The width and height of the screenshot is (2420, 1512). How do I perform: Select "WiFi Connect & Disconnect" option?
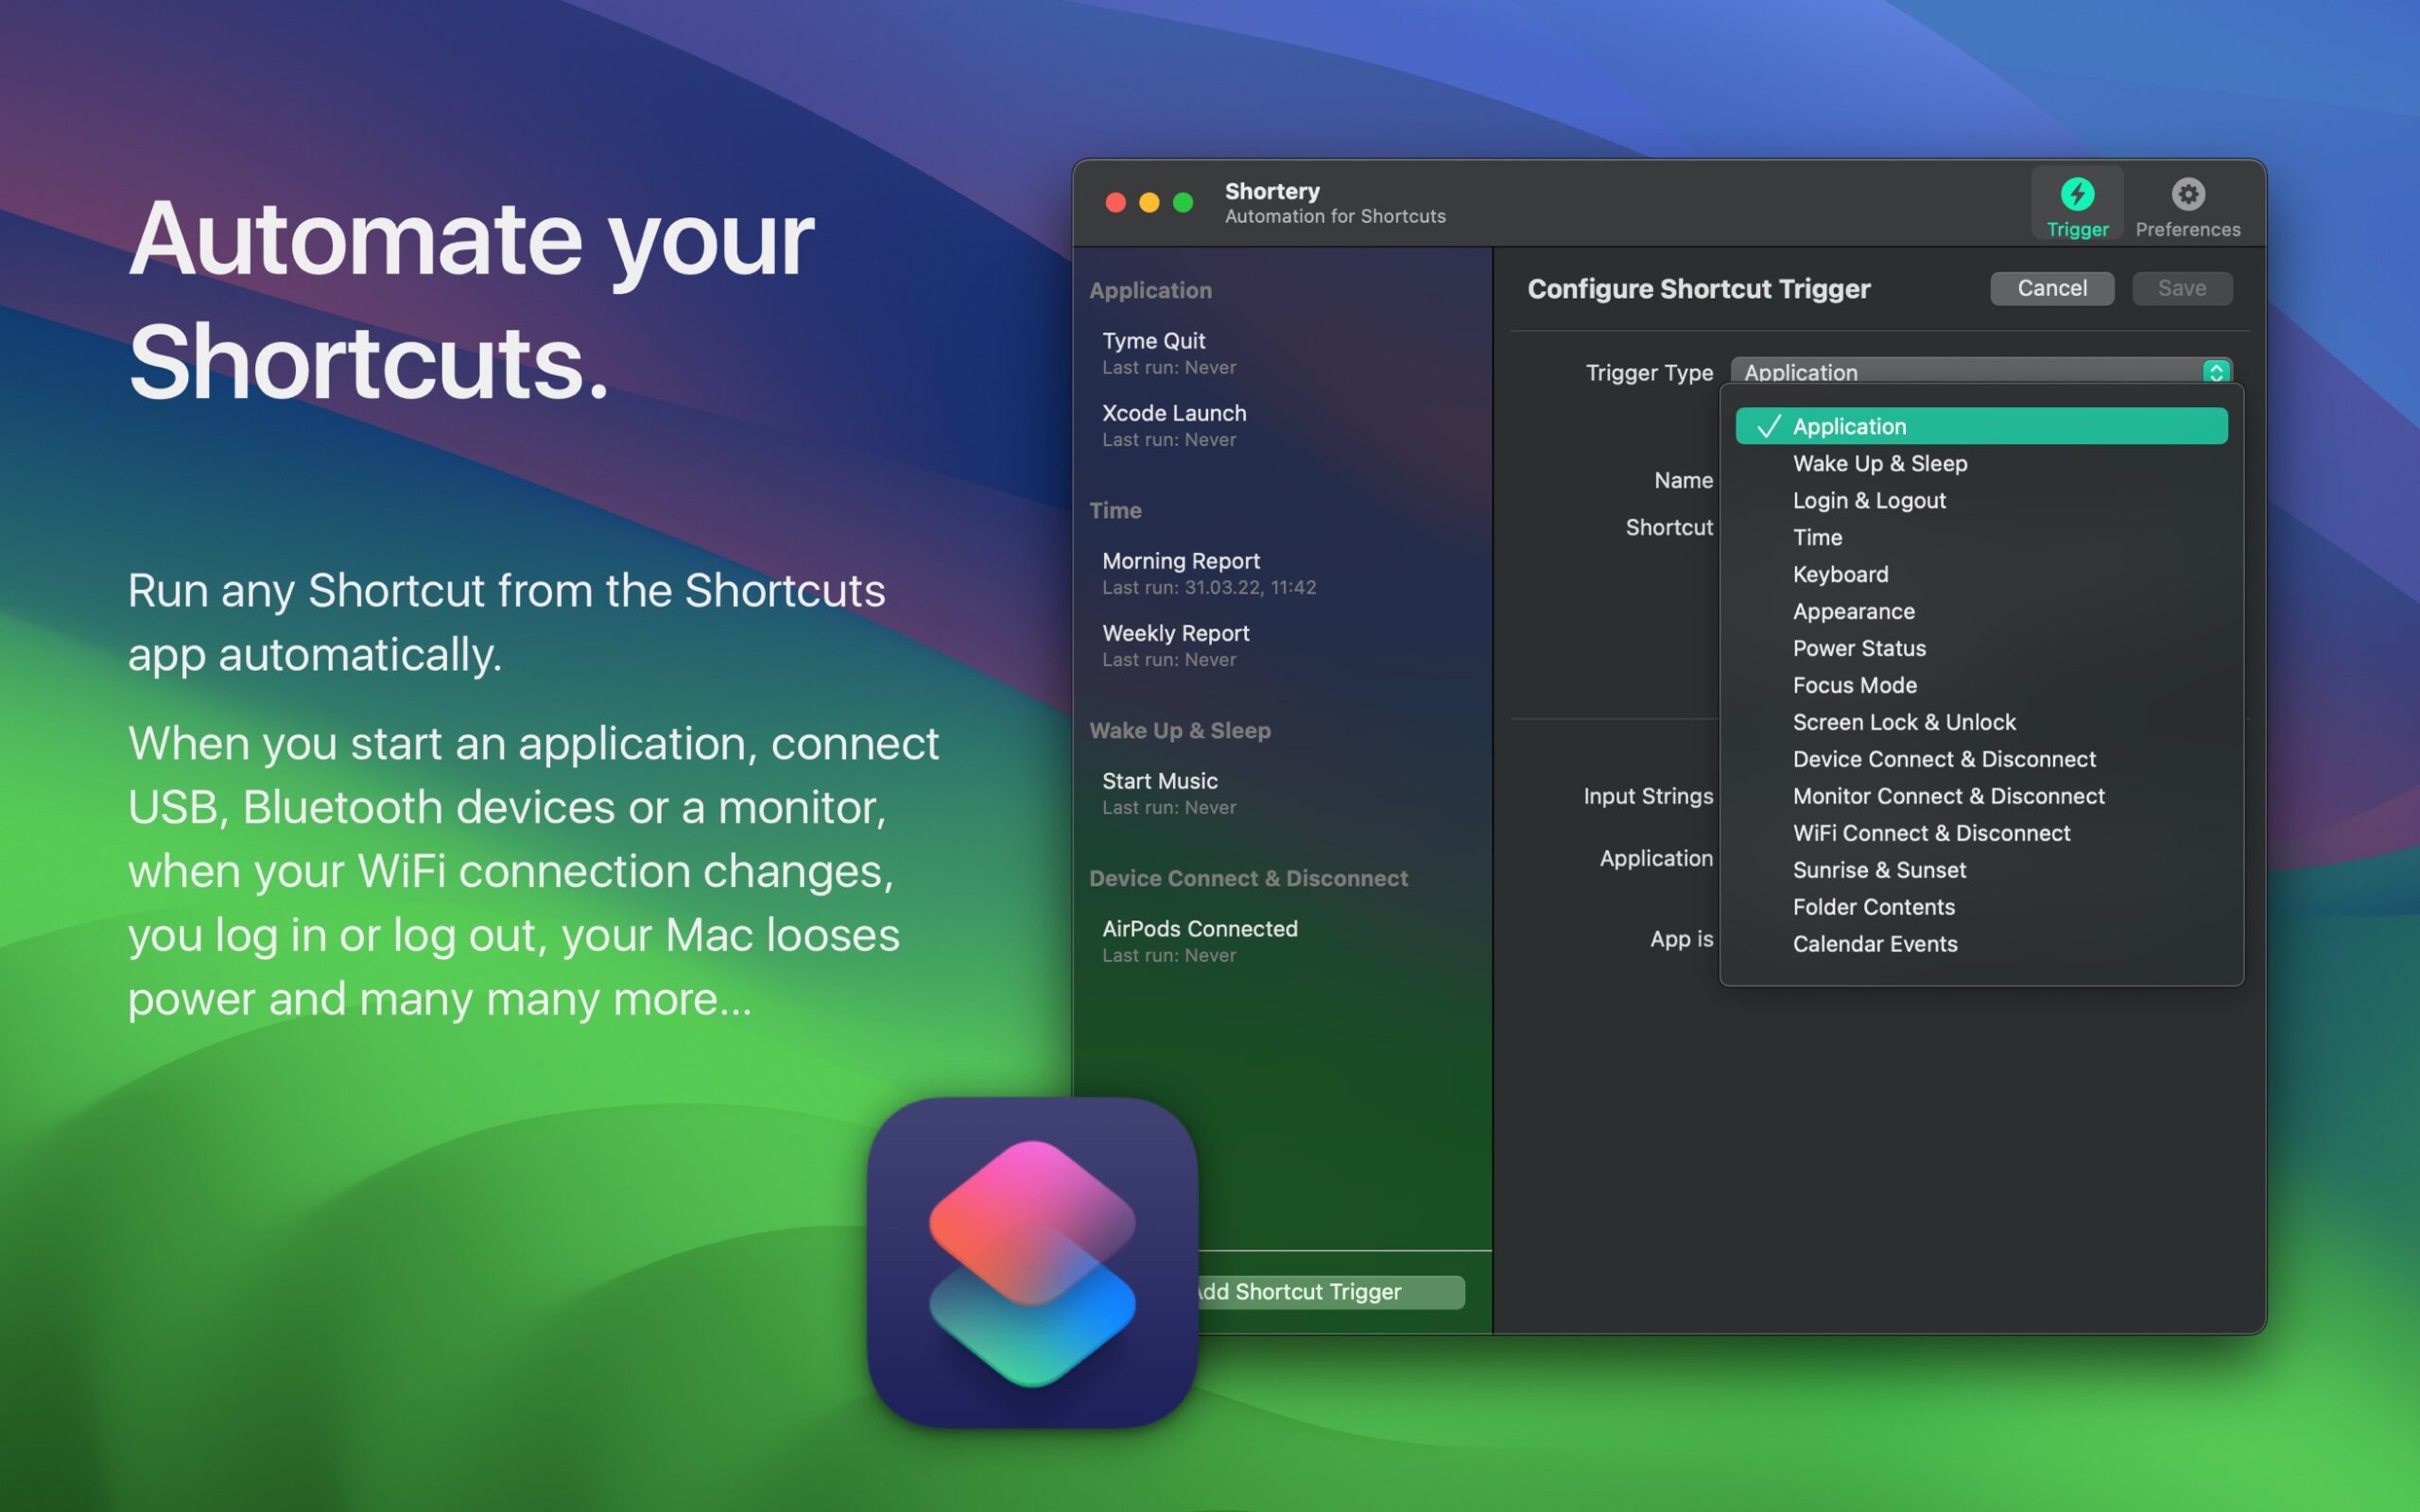tap(1931, 832)
